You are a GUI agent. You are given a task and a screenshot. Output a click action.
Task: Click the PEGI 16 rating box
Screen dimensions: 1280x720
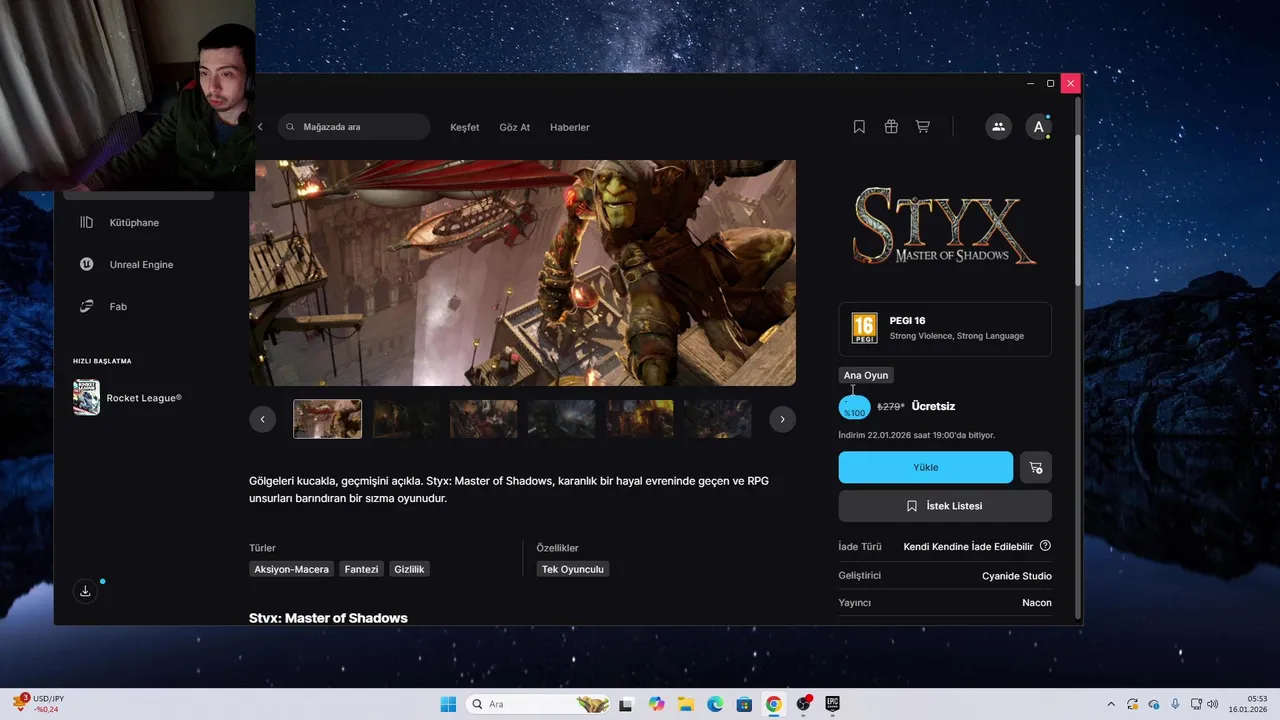click(x=945, y=329)
